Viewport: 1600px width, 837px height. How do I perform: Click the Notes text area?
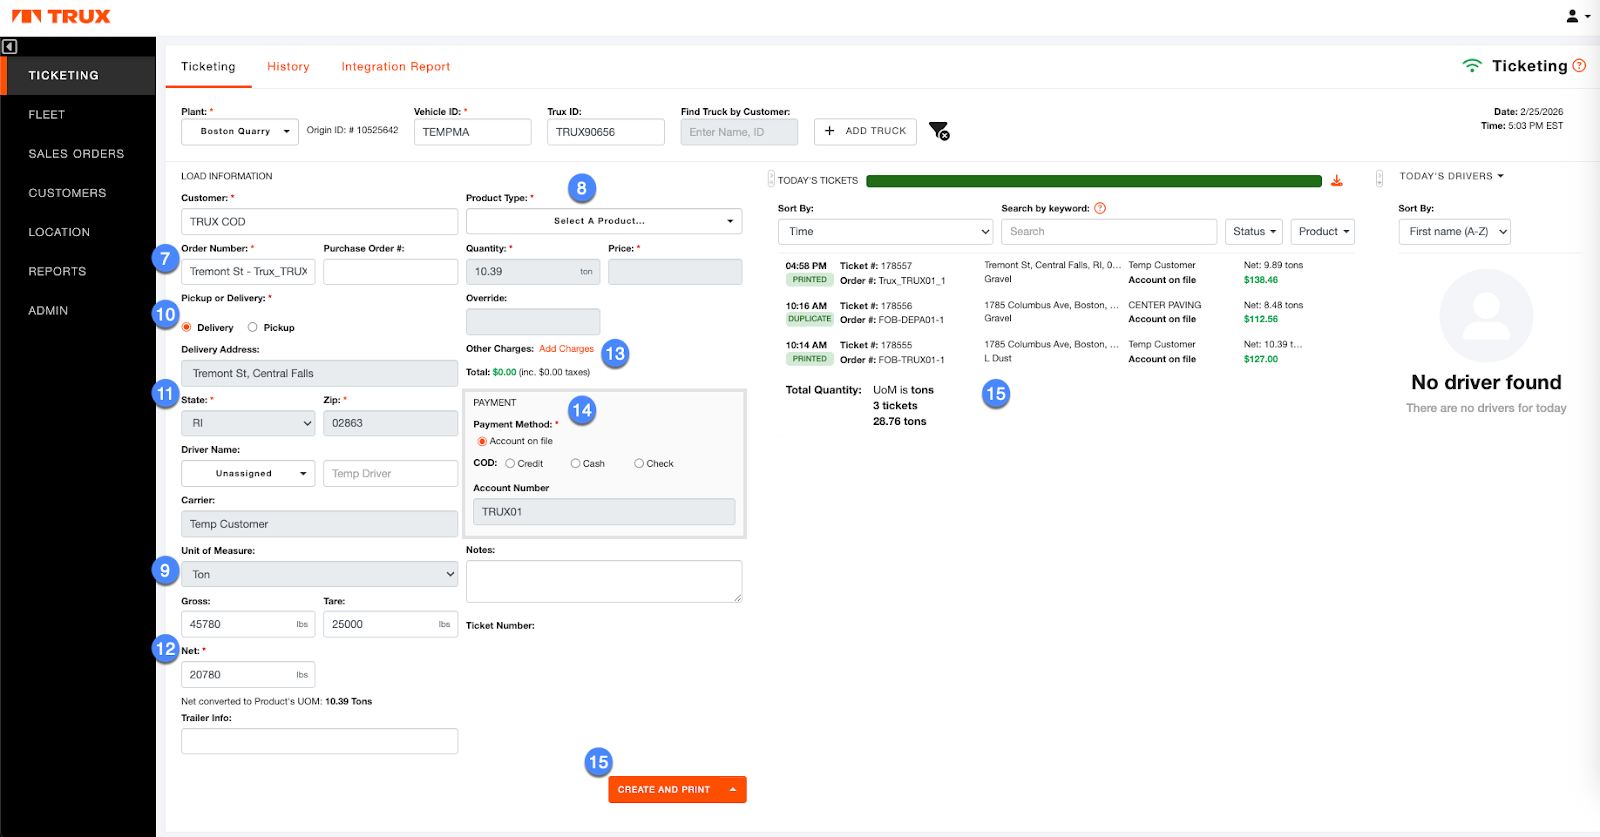tap(603, 581)
